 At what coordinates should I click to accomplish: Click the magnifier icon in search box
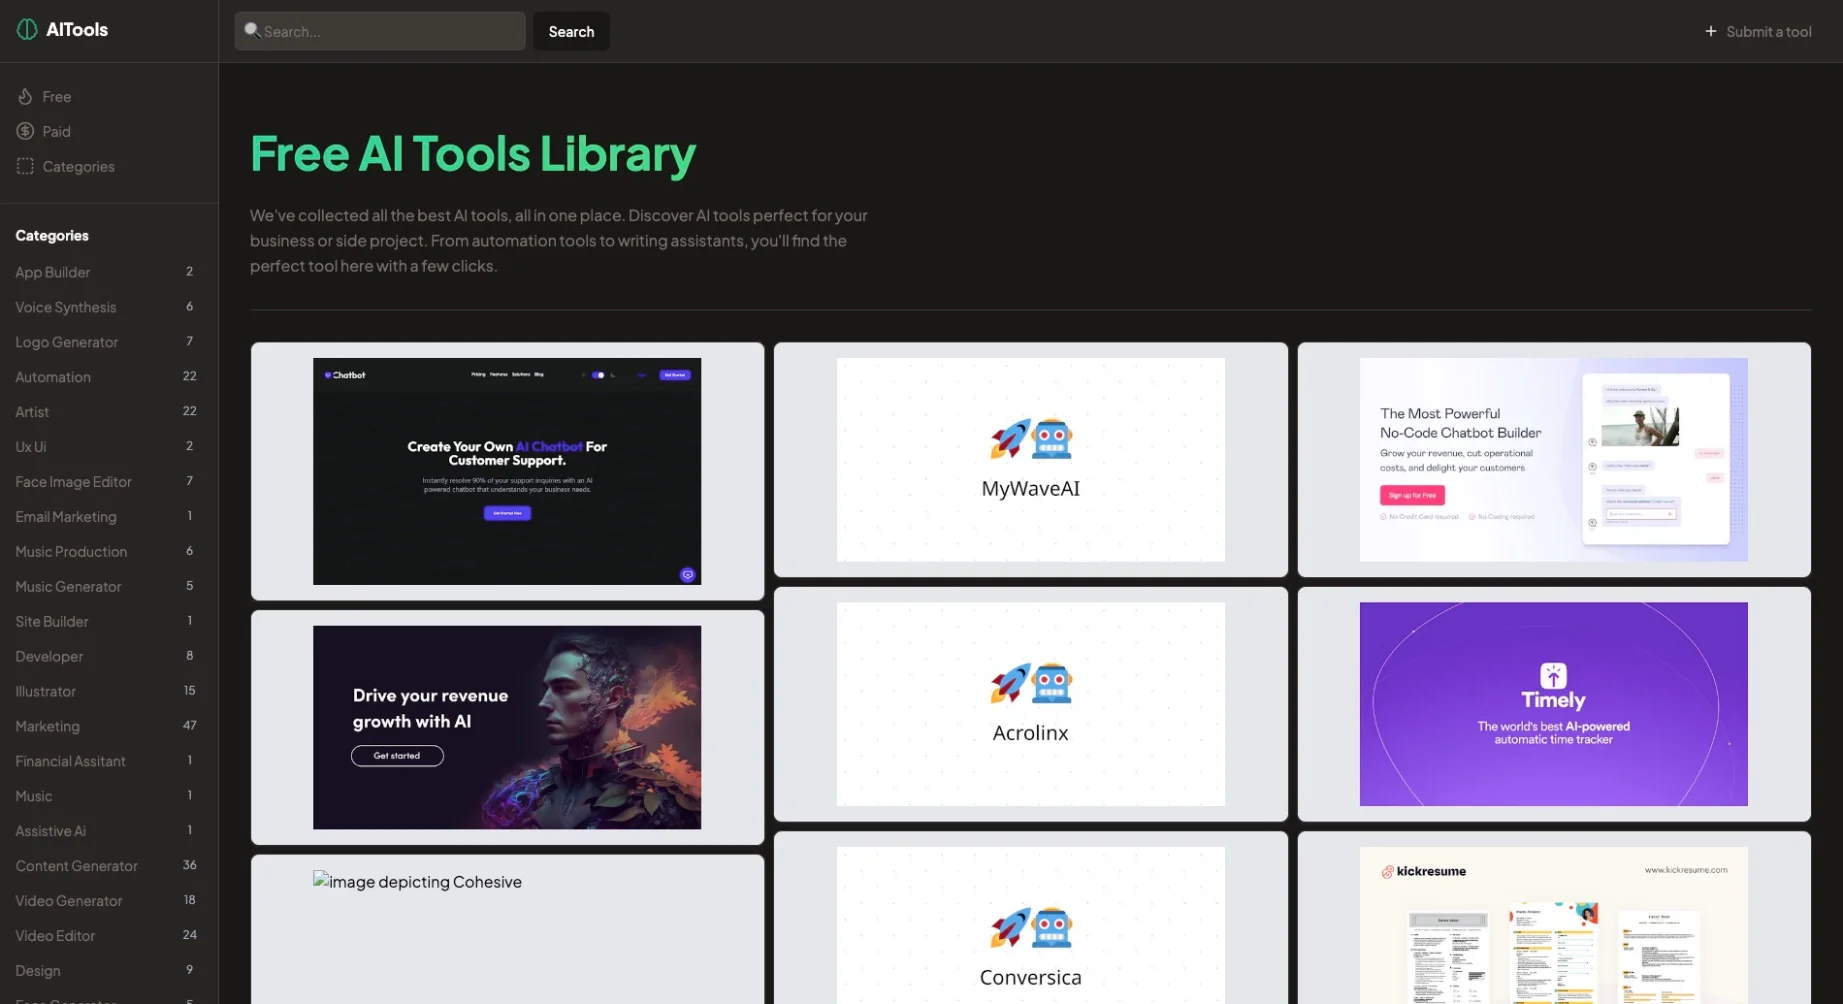coord(252,30)
